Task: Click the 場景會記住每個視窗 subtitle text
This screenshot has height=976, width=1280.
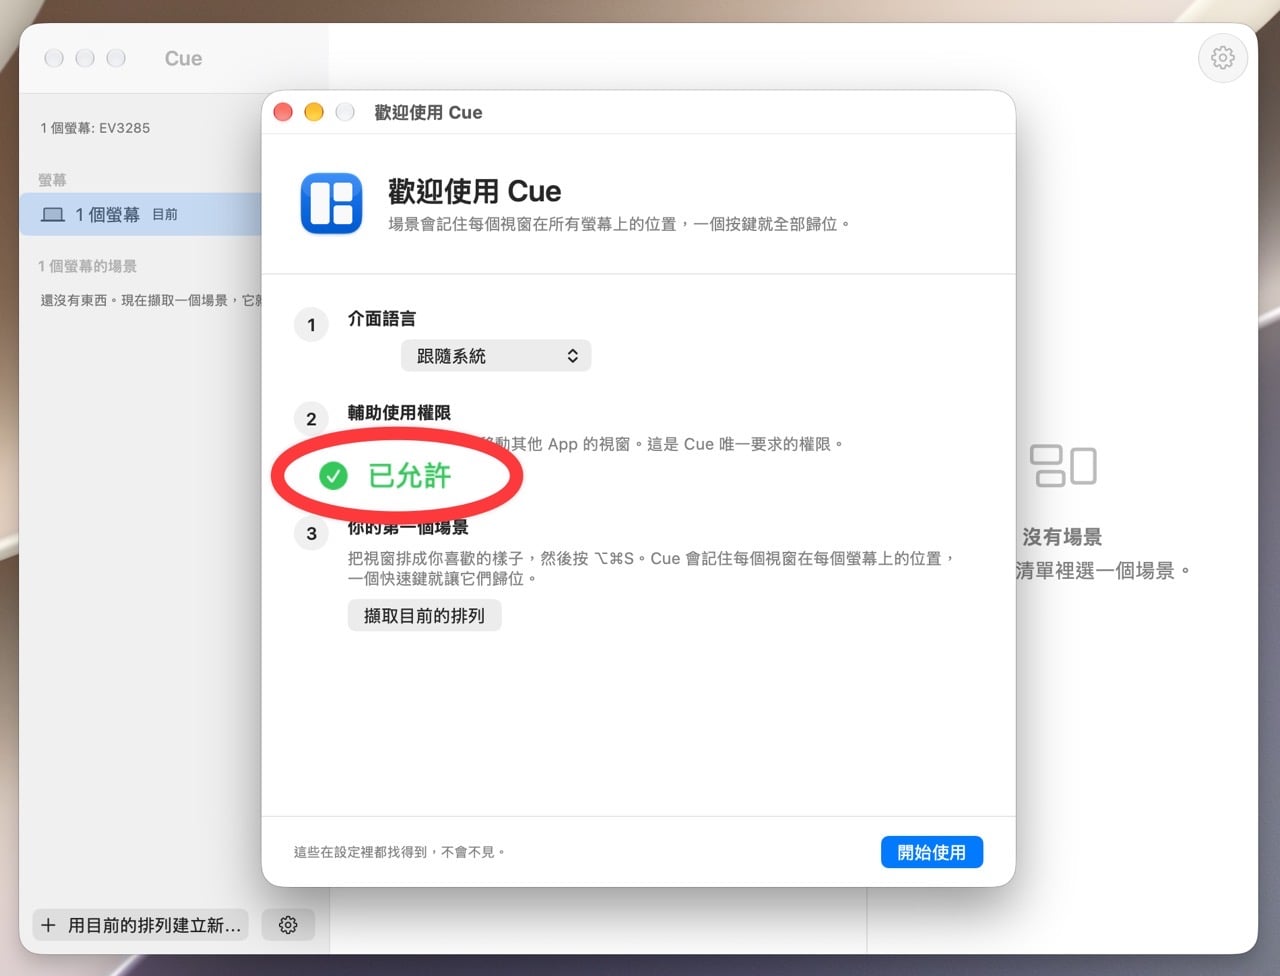Action: pyautogui.click(x=619, y=224)
